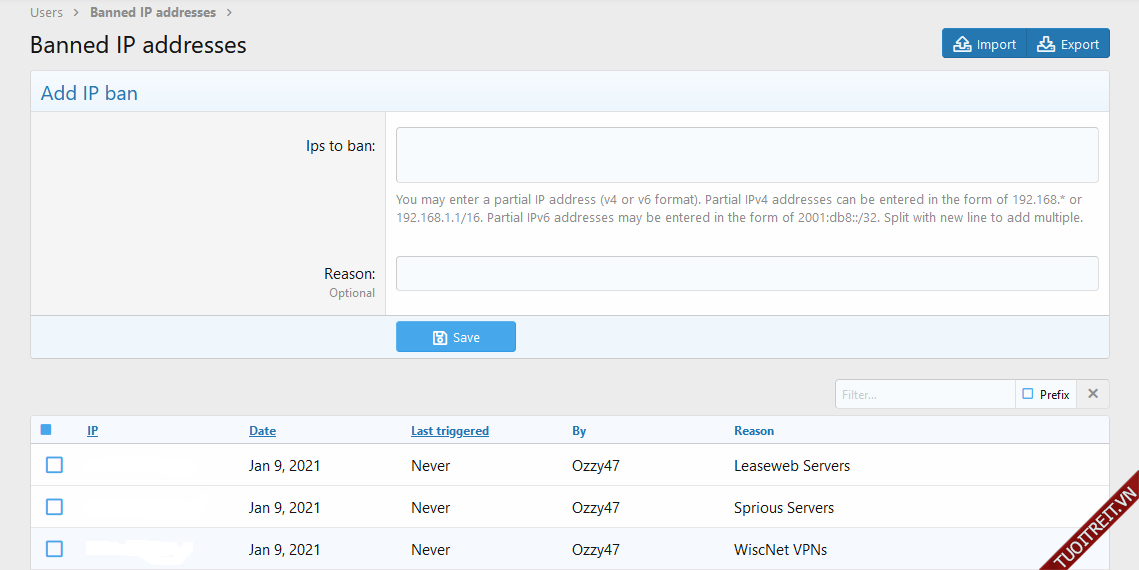Select the Leaseweb Servers reason entry
1139x570 pixels.
[791, 466]
